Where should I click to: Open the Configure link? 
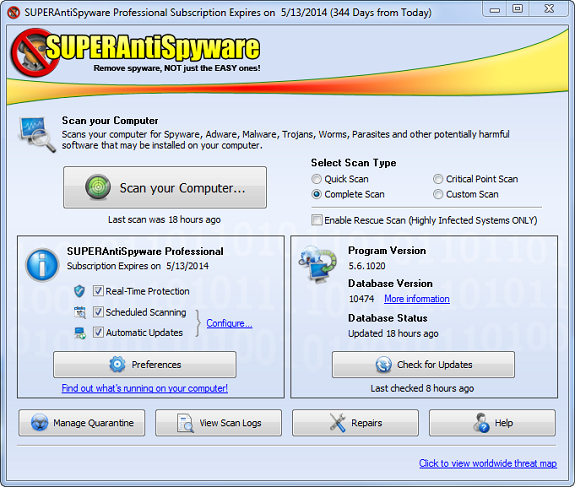tap(229, 323)
